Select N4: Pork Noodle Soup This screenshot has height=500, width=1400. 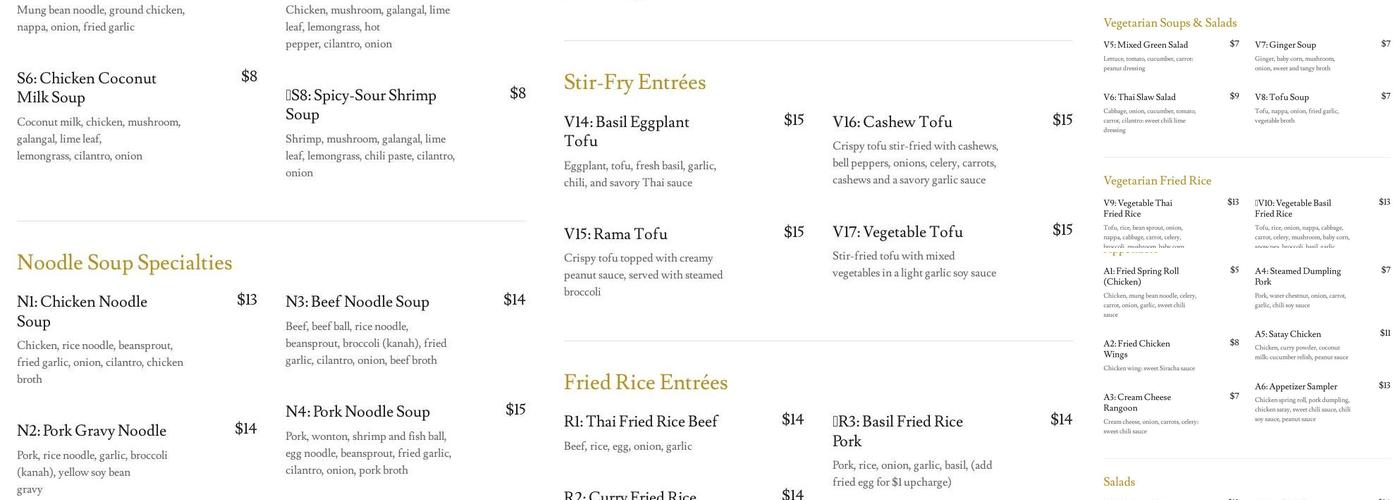357,412
